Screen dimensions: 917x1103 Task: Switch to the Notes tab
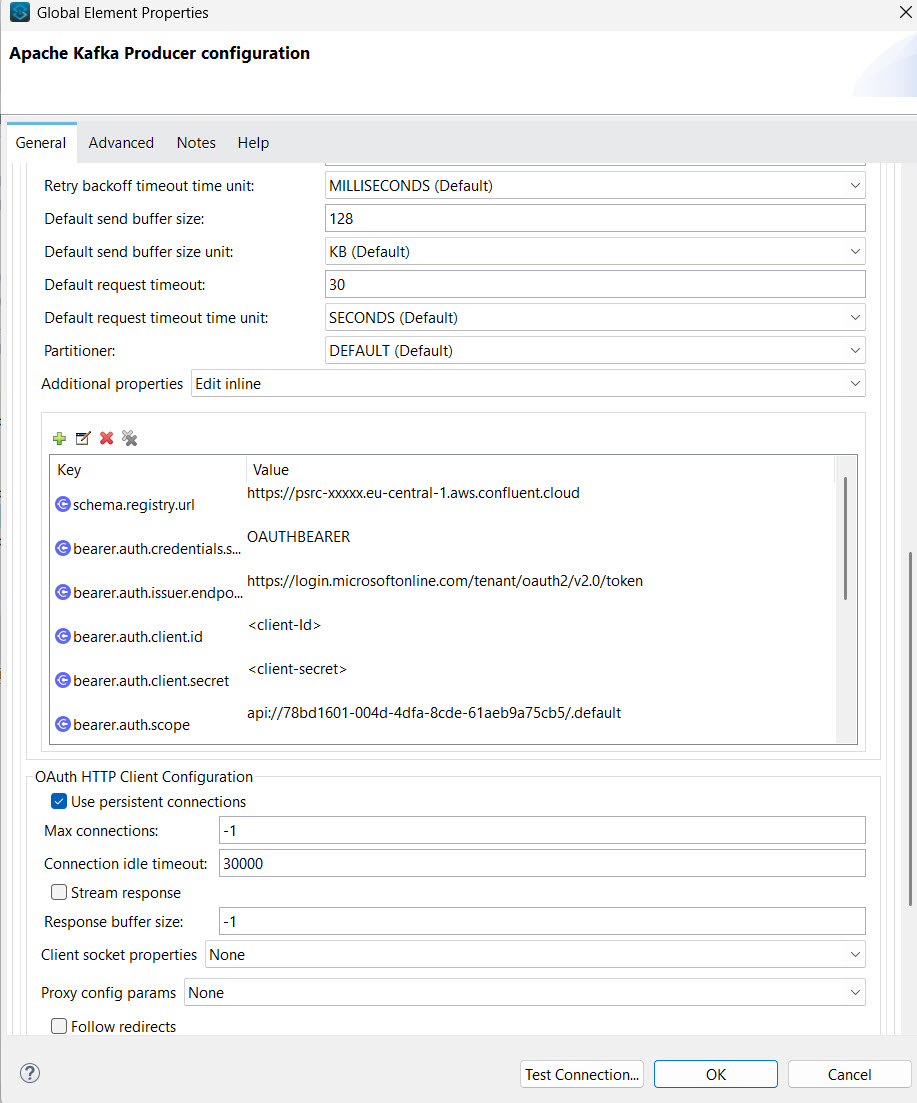[x=196, y=143]
